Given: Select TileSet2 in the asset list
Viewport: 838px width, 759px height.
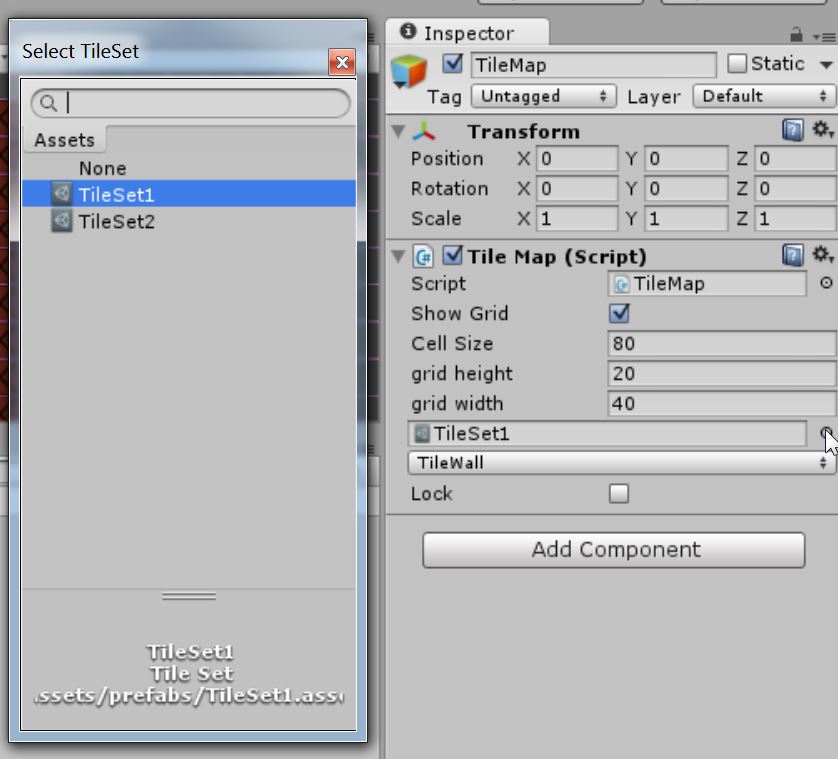Looking at the screenshot, I should click(189, 221).
